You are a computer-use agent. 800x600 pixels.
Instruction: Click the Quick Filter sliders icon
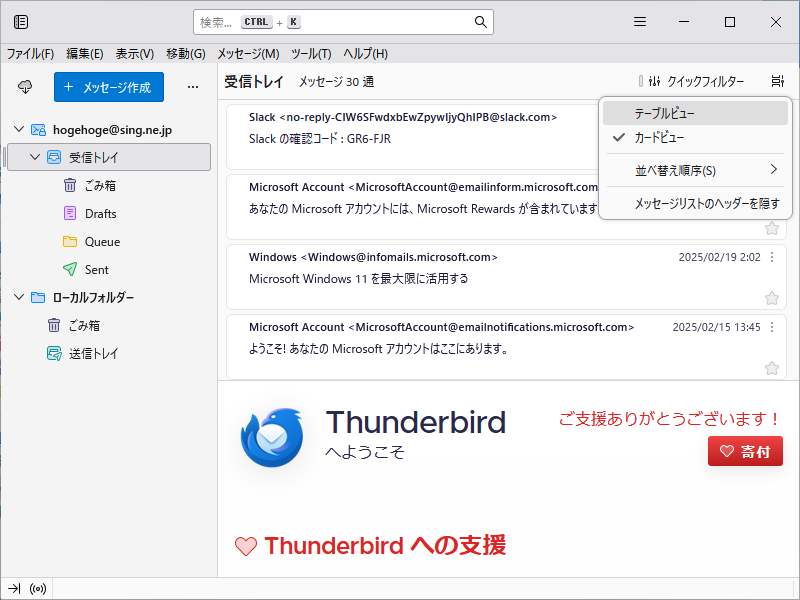tap(655, 81)
